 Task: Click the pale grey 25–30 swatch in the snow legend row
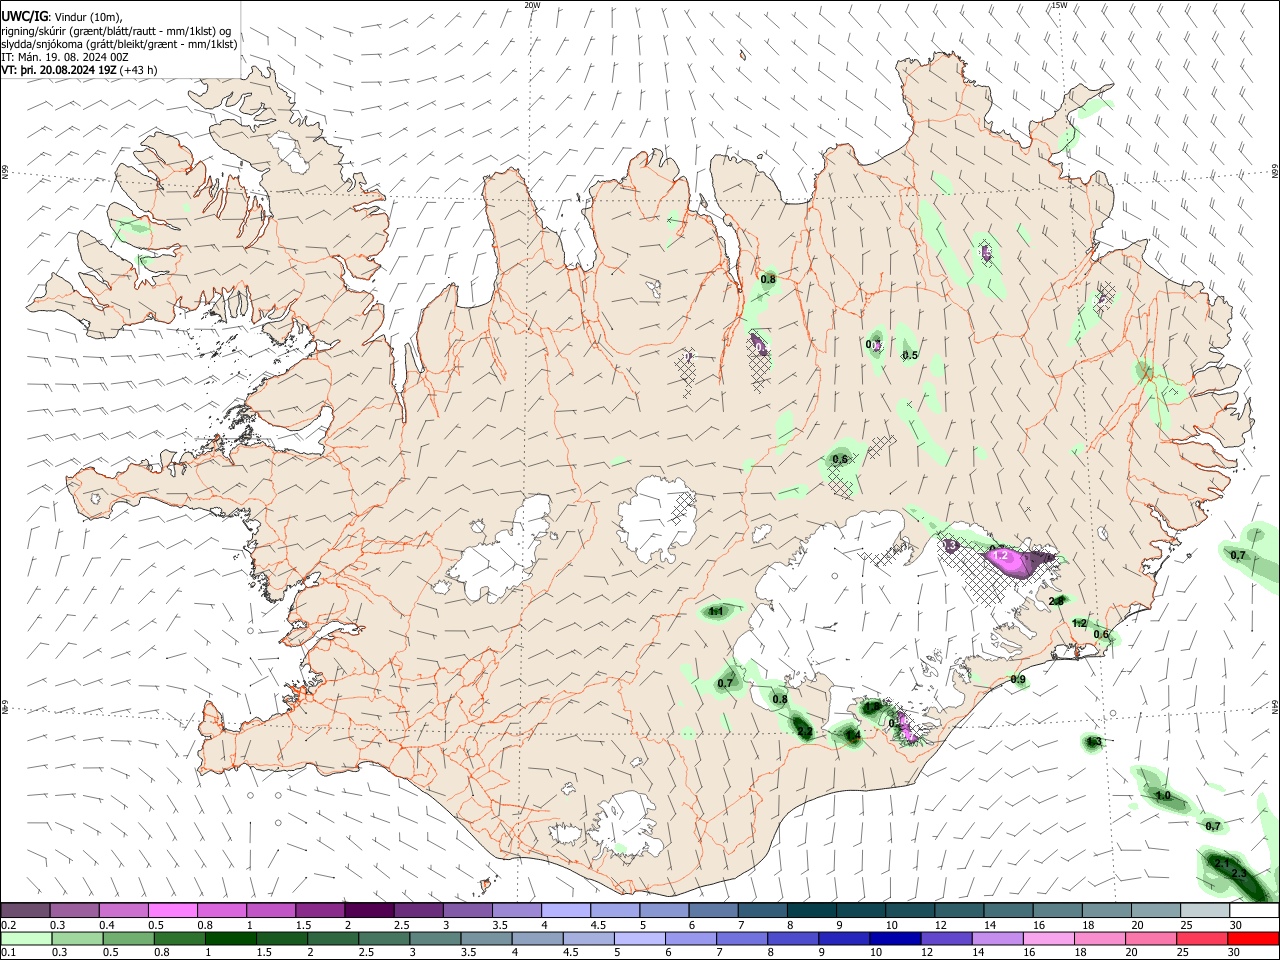coord(1205,911)
